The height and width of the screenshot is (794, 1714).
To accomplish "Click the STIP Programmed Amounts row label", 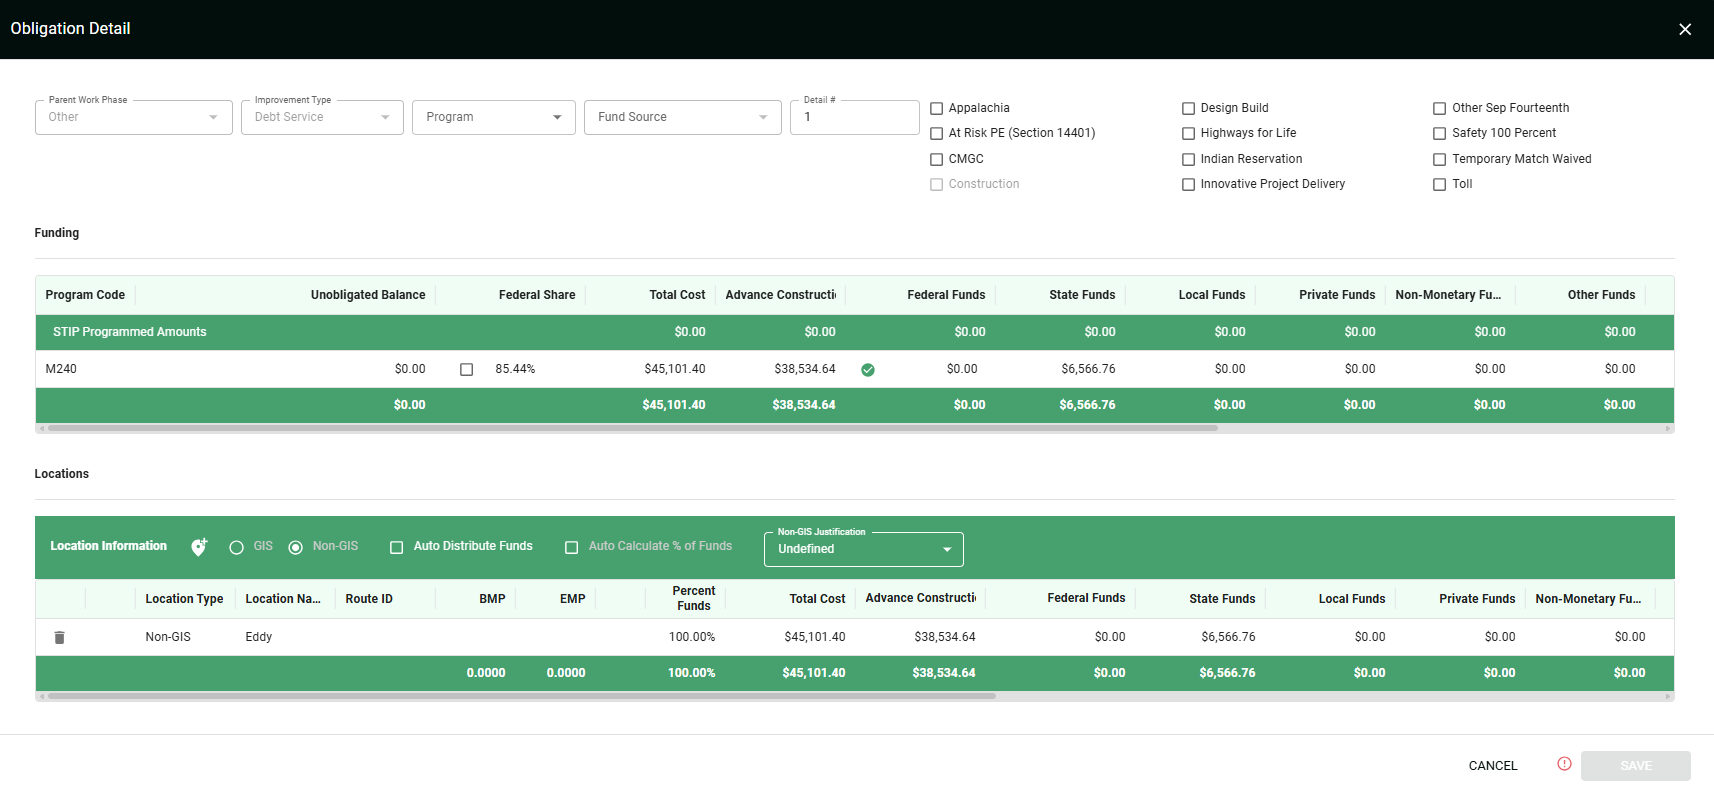I will 130,332.
